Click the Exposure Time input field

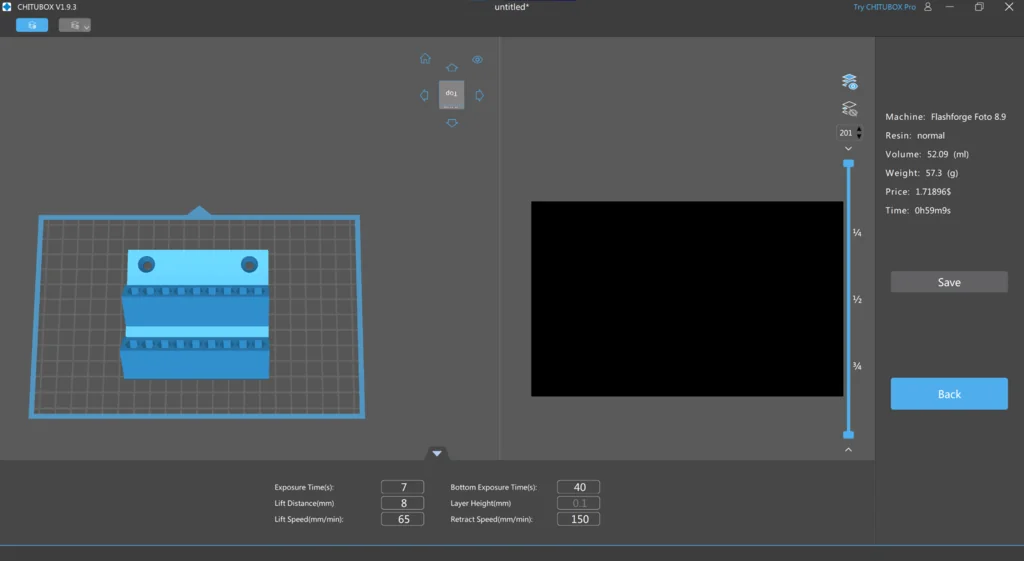tap(403, 487)
